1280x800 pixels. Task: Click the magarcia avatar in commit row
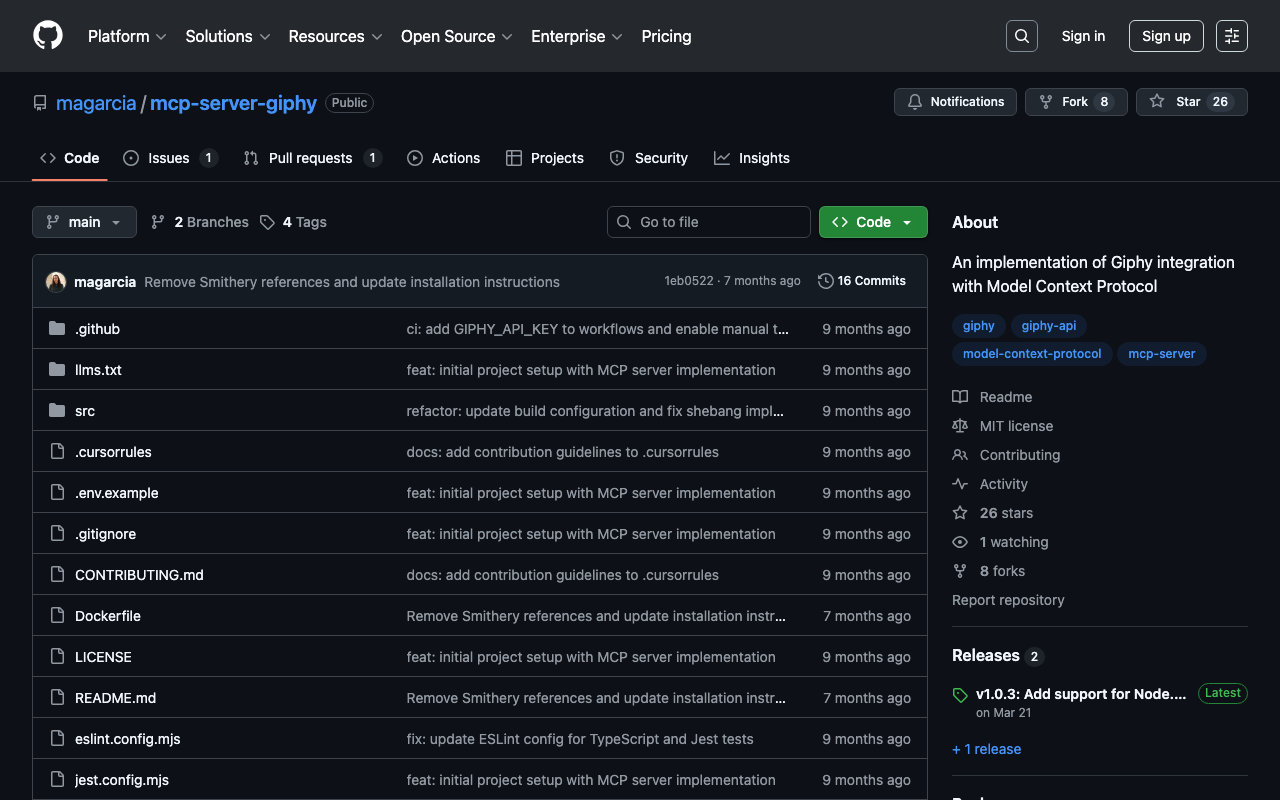pos(56,282)
